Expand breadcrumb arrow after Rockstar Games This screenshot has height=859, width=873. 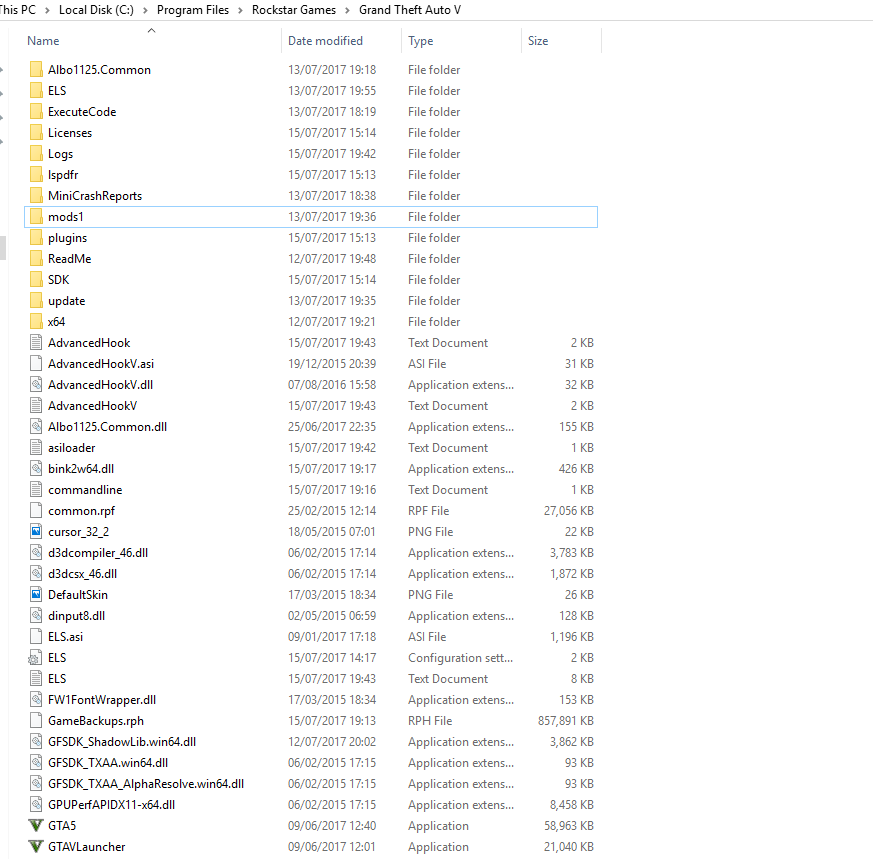point(347,11)
